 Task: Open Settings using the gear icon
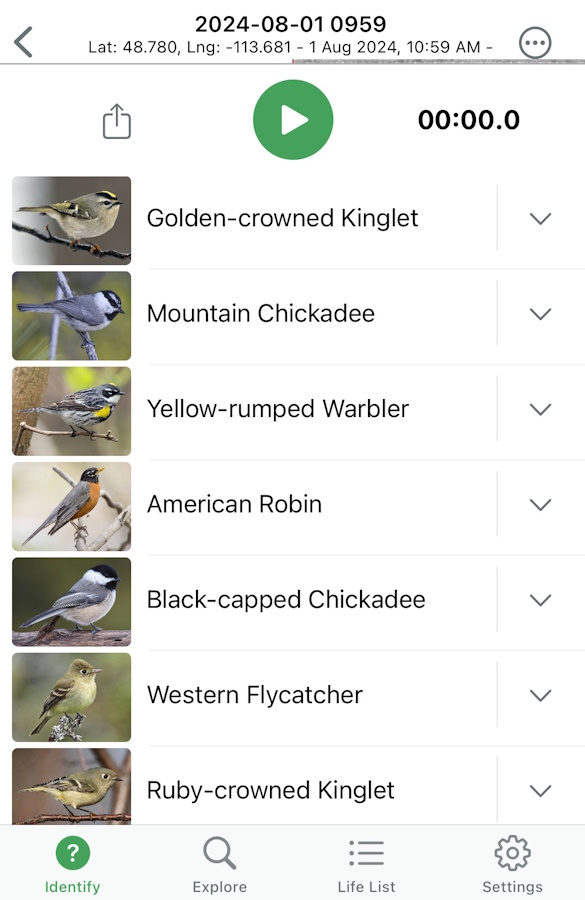[x=512, y=853]
